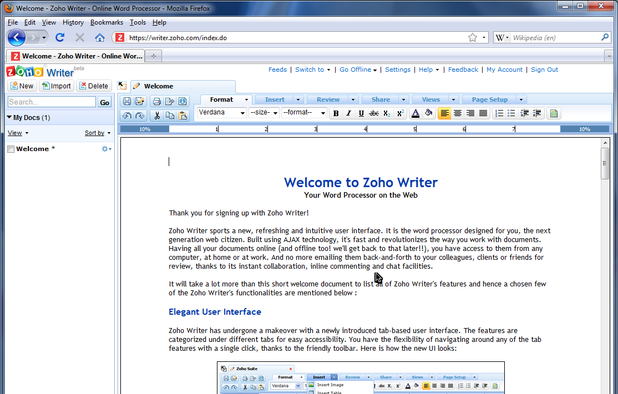This screenshot has width=618, height=394.
Task: Collapse the My Docs section
Action: (9, 117)
